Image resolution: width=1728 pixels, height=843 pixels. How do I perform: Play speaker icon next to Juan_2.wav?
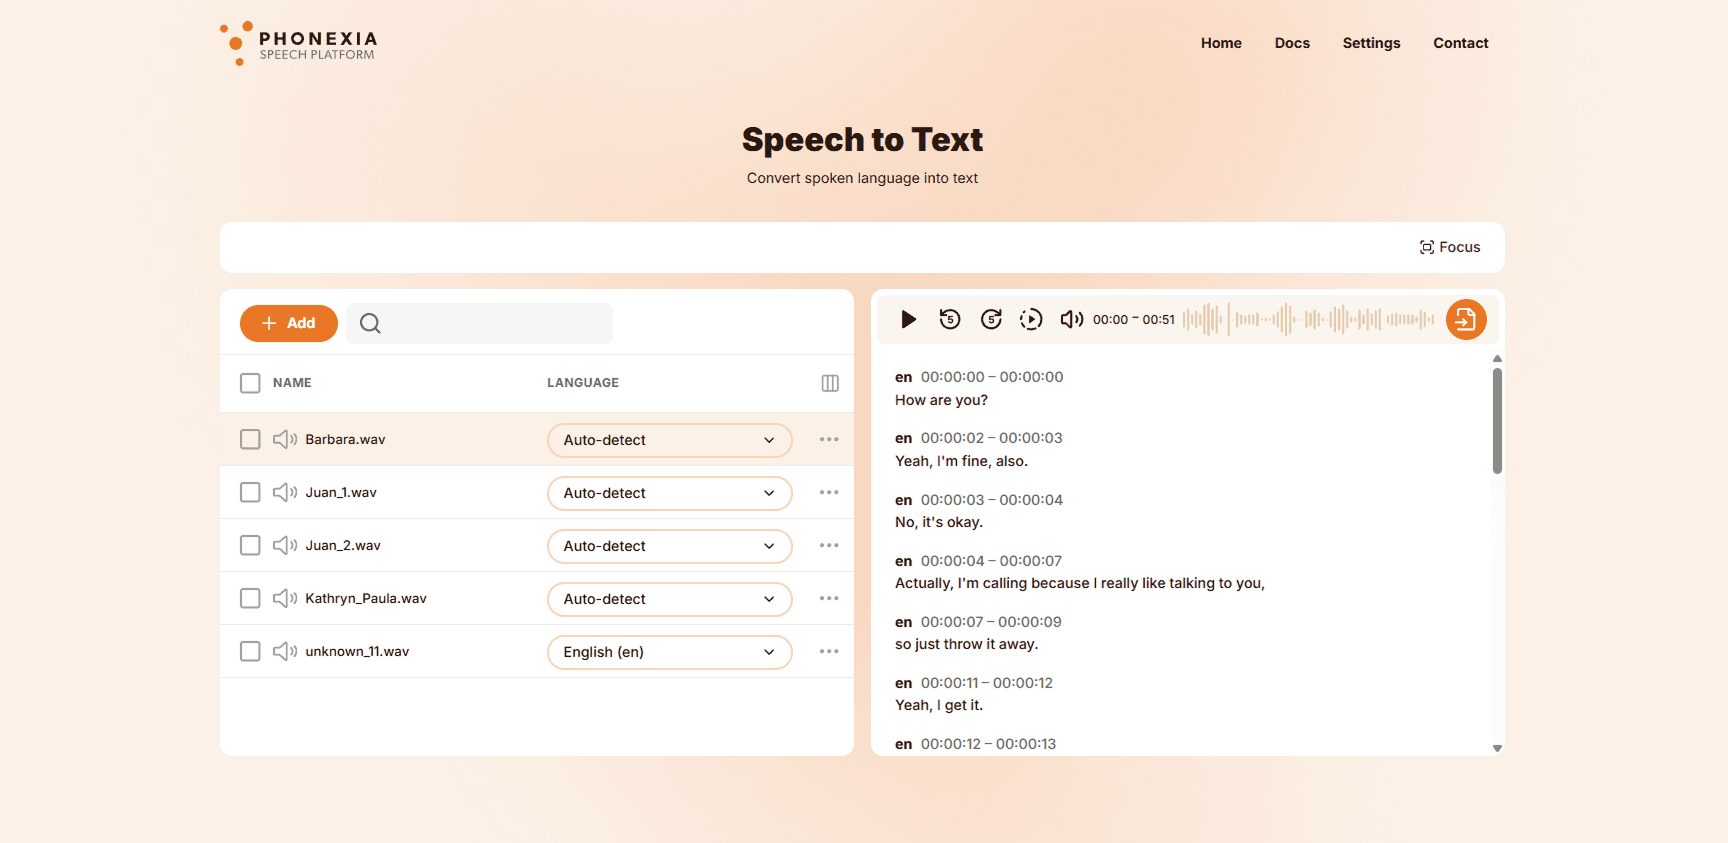point(285,545)
